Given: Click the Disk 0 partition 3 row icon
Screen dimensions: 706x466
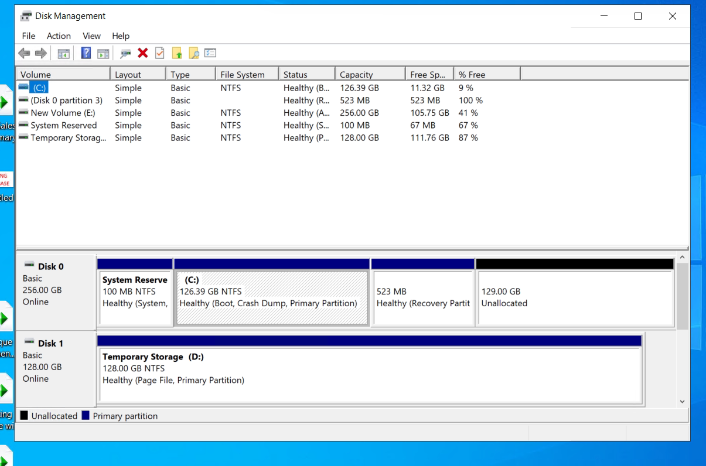Looking at the screenshot, I should (x=23, y=100).
